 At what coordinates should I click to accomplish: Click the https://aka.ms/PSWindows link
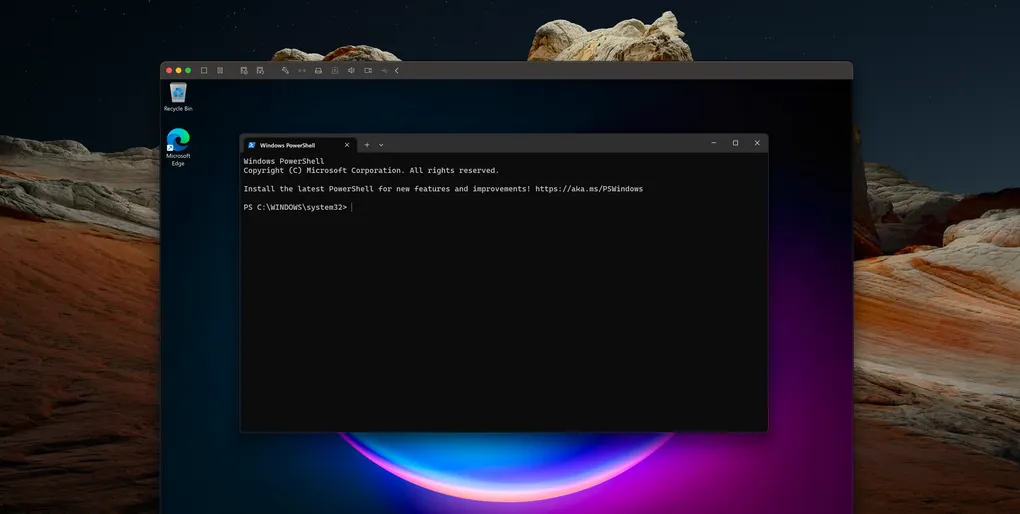[x=589, y=189]
